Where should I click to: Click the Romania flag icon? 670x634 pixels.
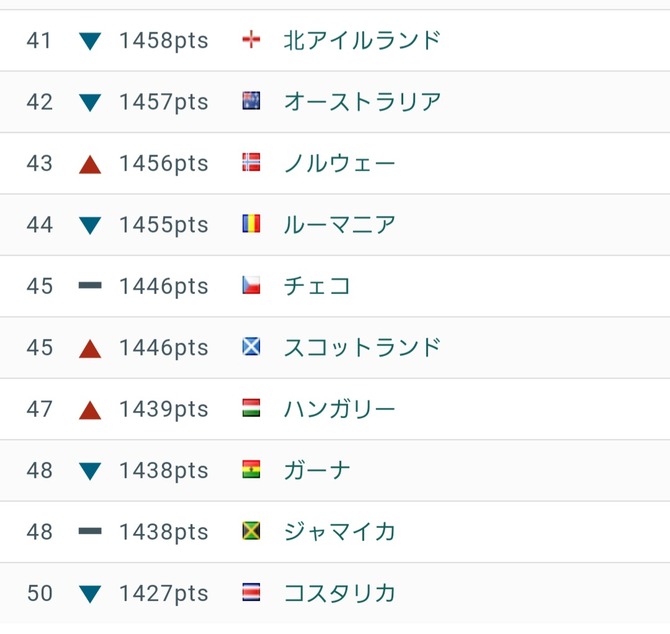(x=251, y=224)
